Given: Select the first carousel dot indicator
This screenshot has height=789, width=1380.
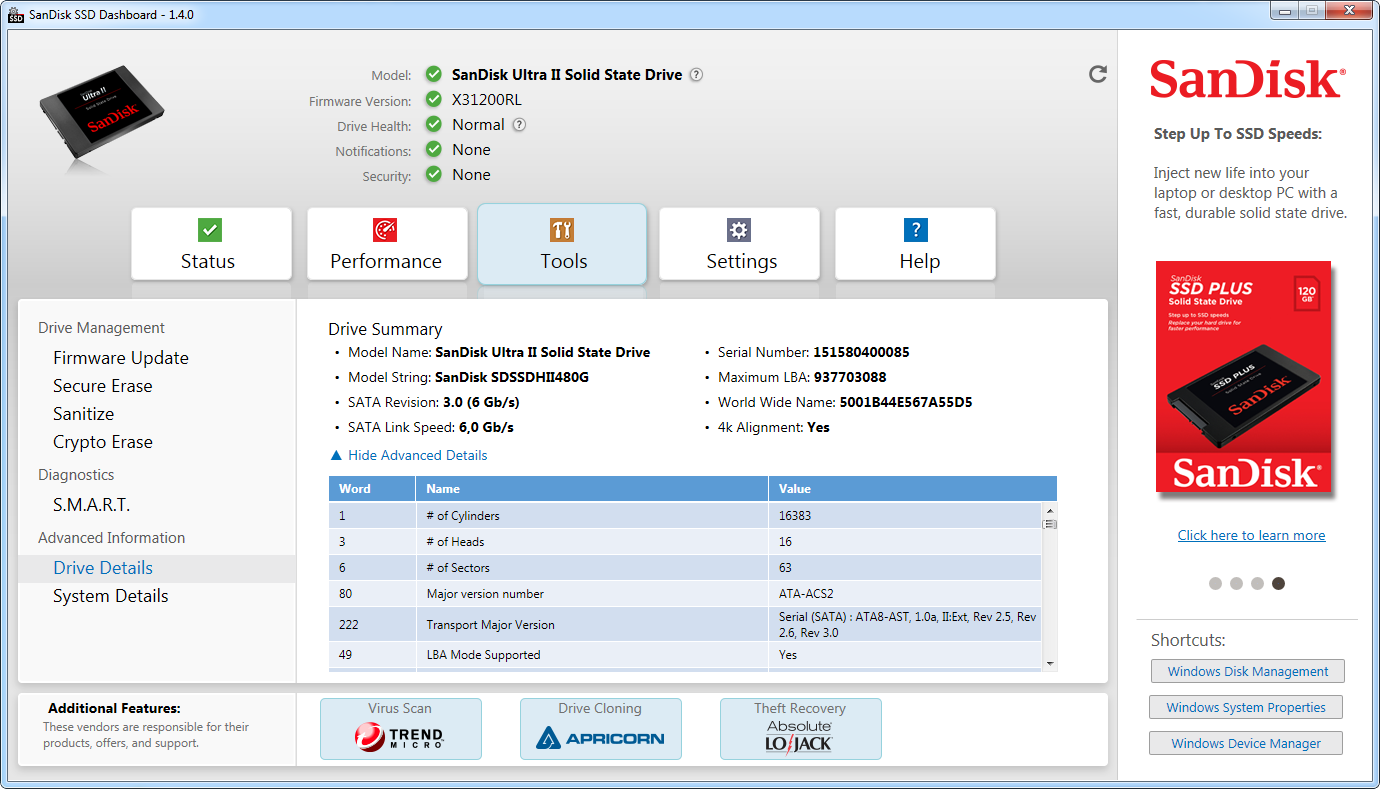Looking at the screenshot, I should tap(1215, 583).
